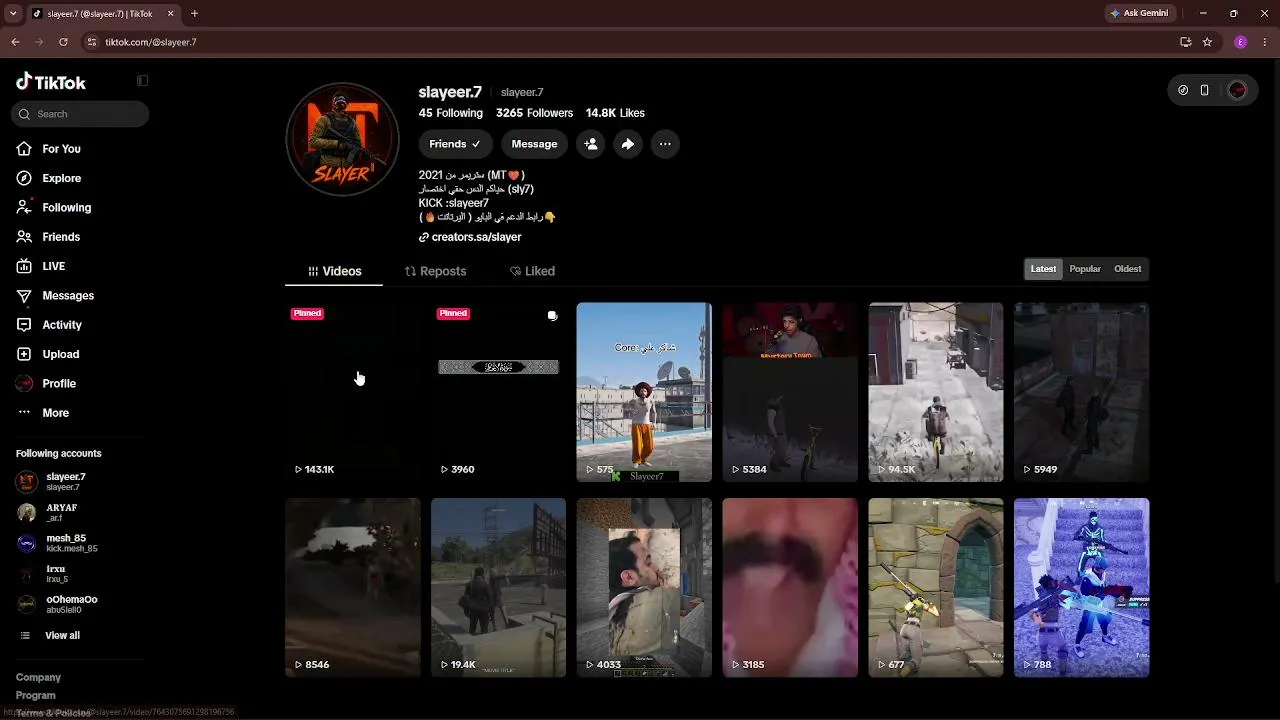Viewport: 1280px width, 720px height.
Task: Click the Following person icon
Action: tap(25, 207)
